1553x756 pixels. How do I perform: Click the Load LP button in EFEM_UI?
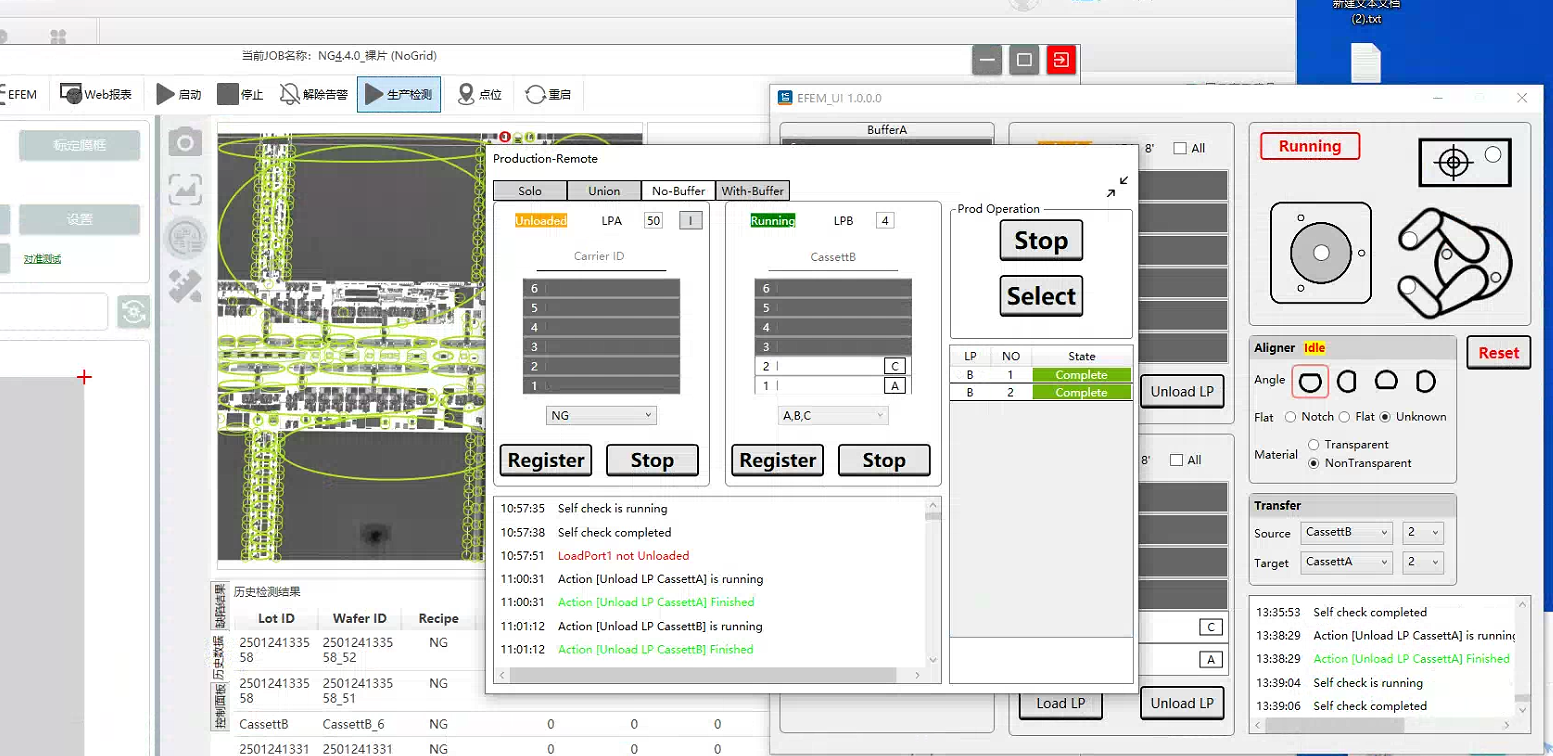point(1060,703)
